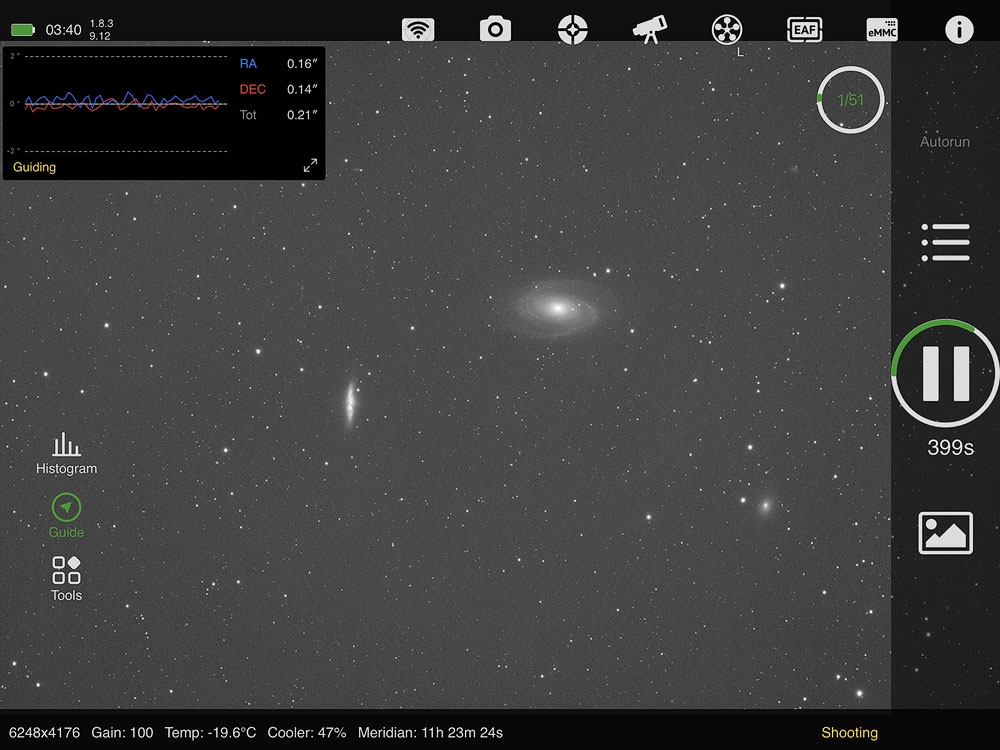Click the Tot error value 0.21"
Viewport: 1000px width, 750px height.
(x=302, y=115)
